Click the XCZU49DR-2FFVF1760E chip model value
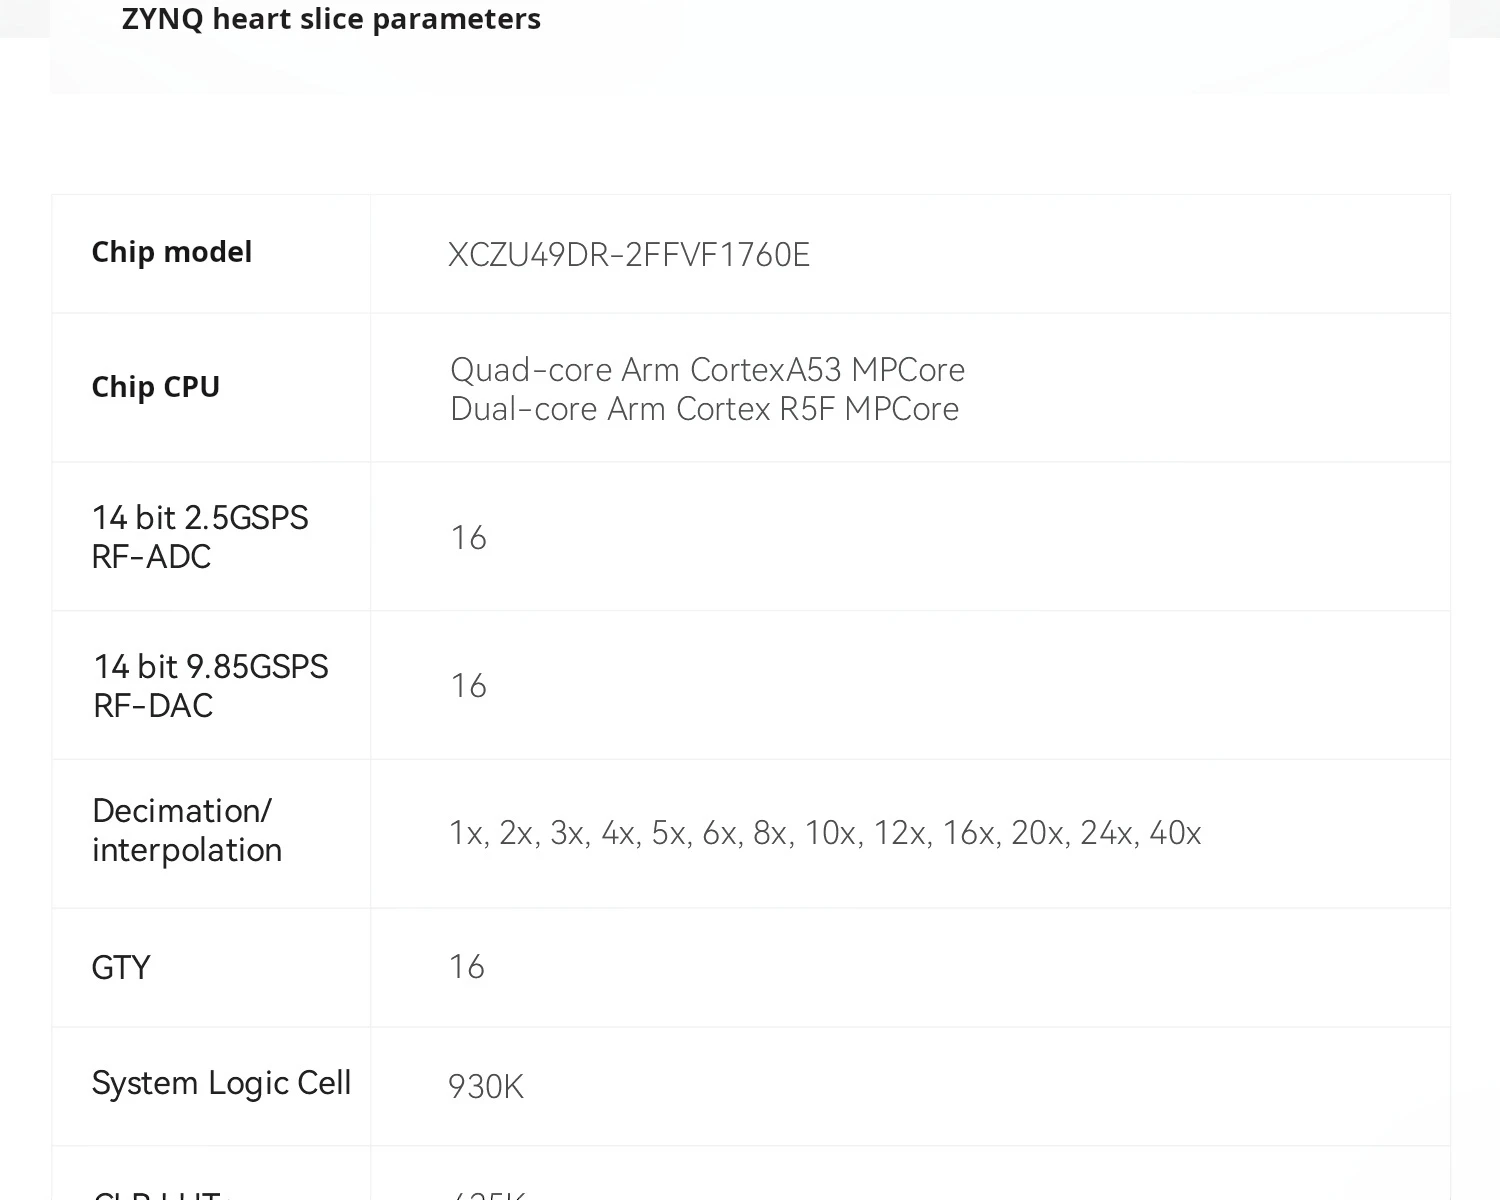The height and width of the screenshot is (1200, 1500). click(628, 255)
